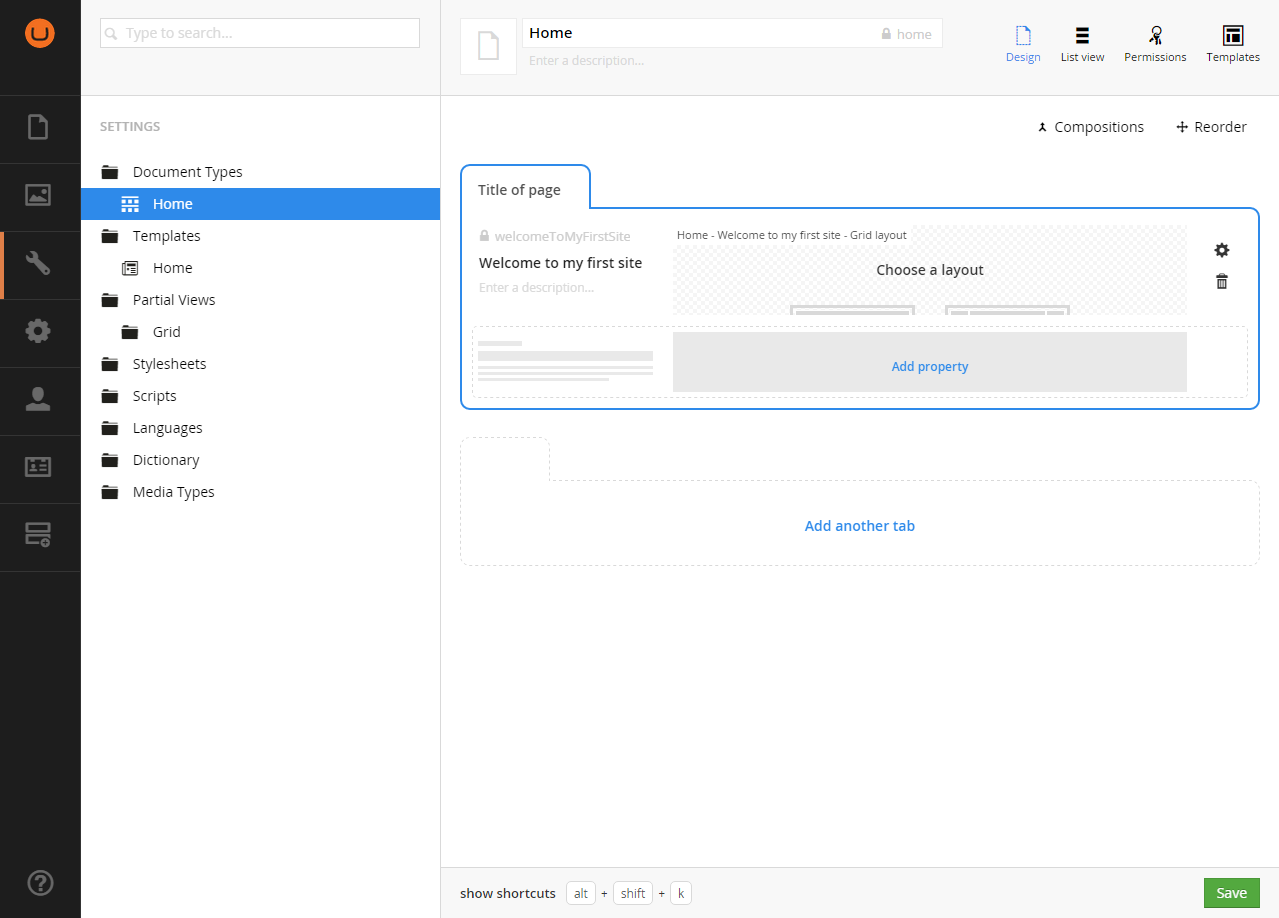Open the Users section icon
The height and width of the screenshot is (918, 1279).
pos(38,400)
